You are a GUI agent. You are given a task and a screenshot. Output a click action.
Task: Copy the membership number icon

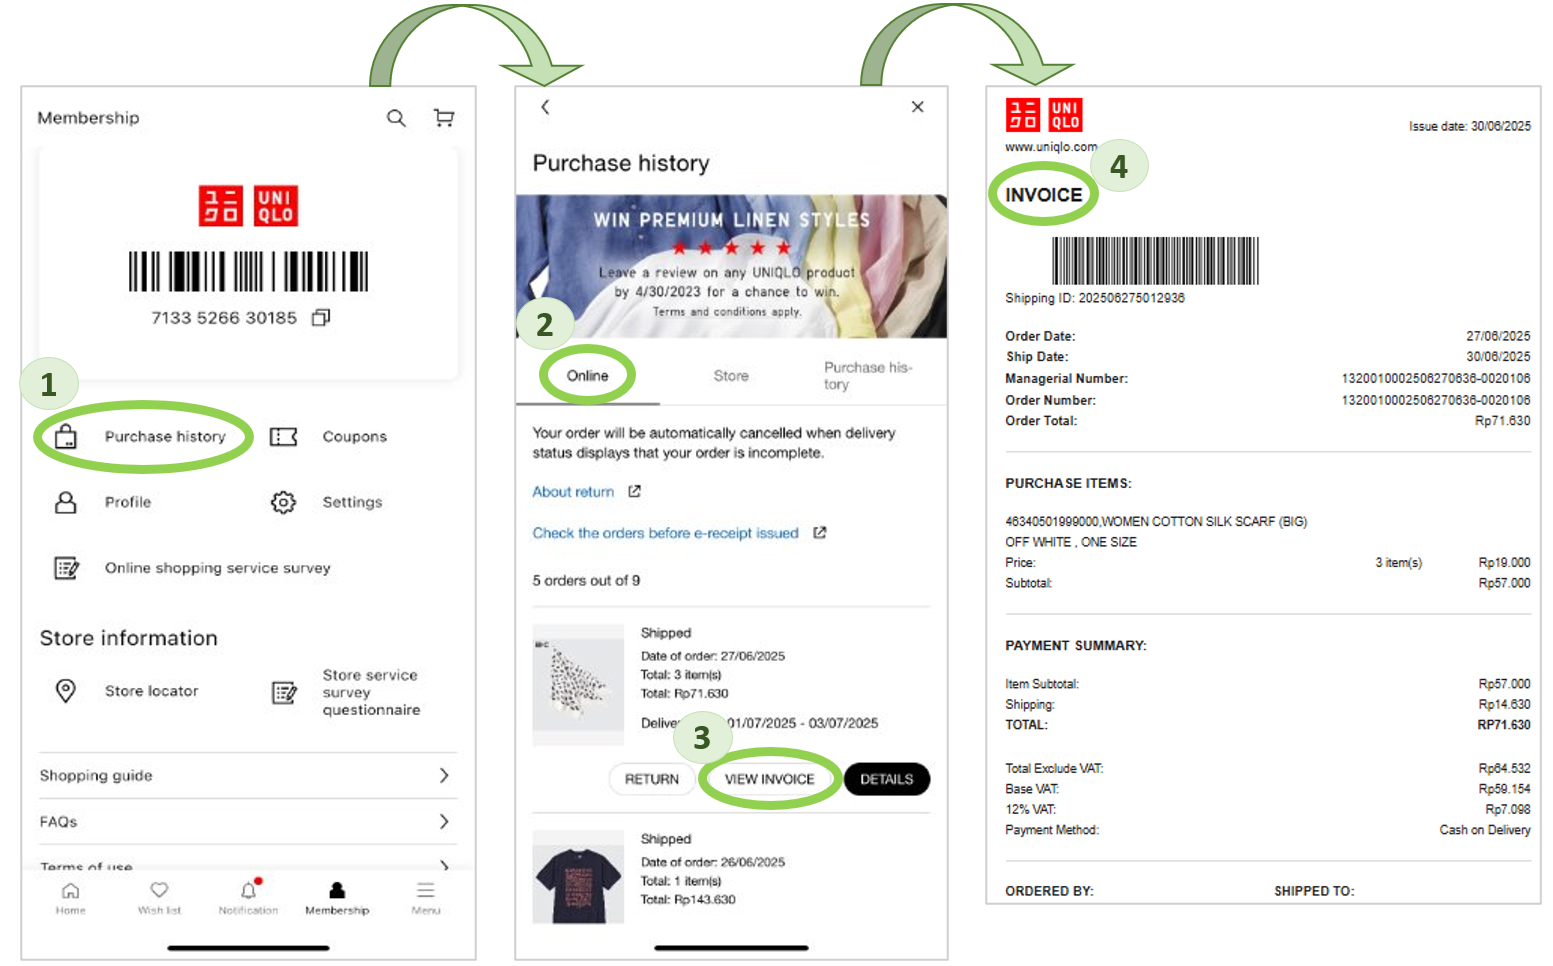[321, 317]
